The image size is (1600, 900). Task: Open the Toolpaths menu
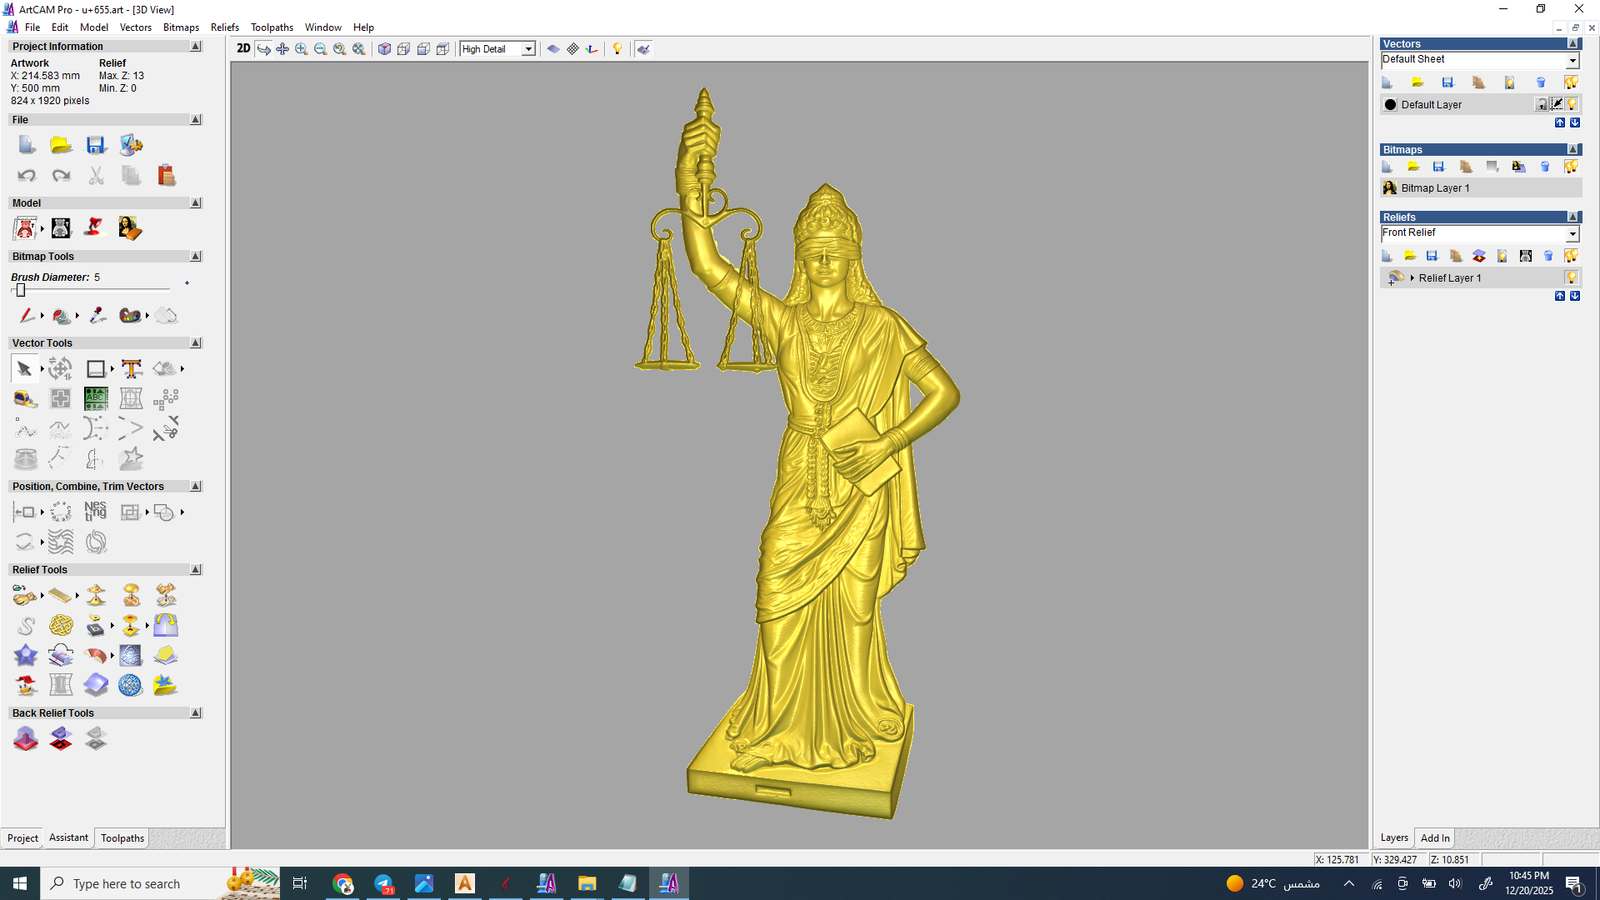tap(271, 27)
